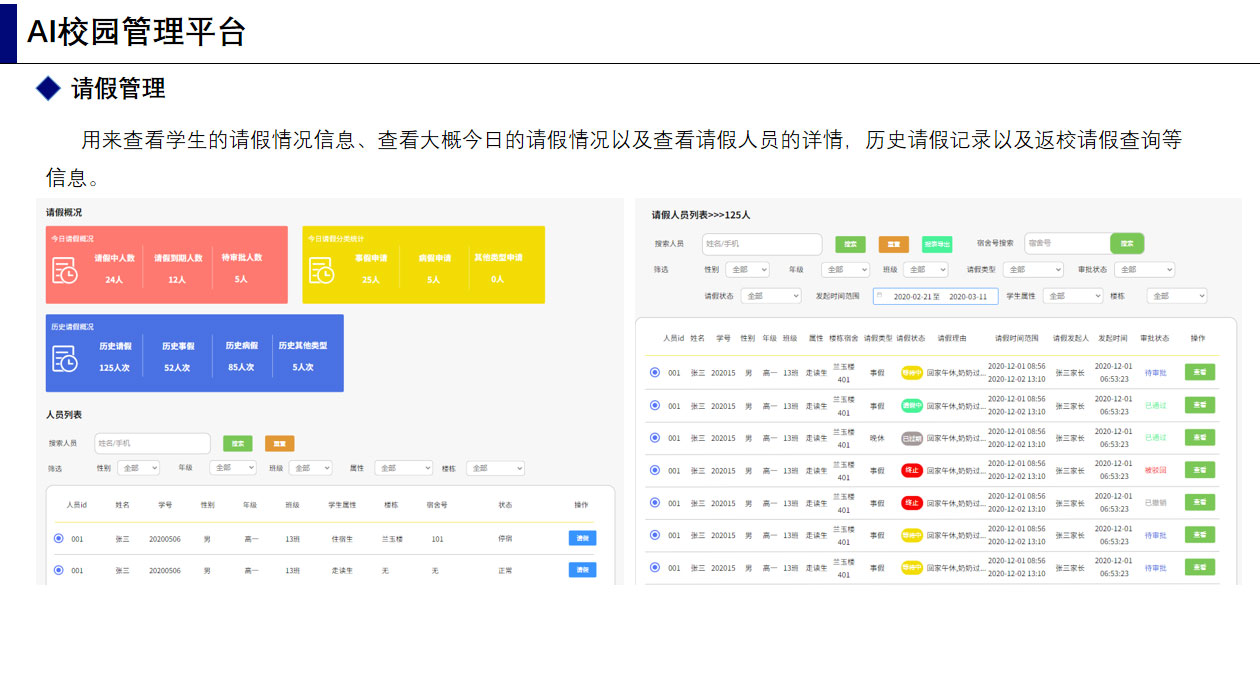1260x700 pixels.
Task: Click the document-clock icon in the yellow 今日请假分类统计 card
Action: tap(321, 270)
